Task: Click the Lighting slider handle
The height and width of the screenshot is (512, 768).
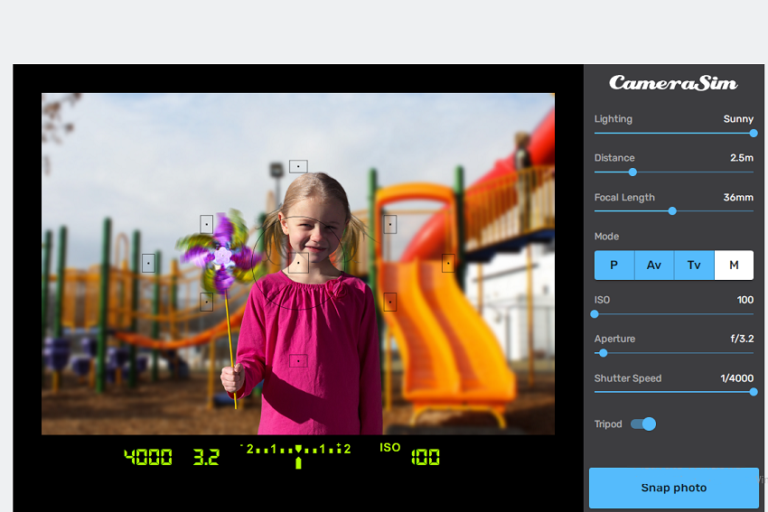Action: coord(753,133)
